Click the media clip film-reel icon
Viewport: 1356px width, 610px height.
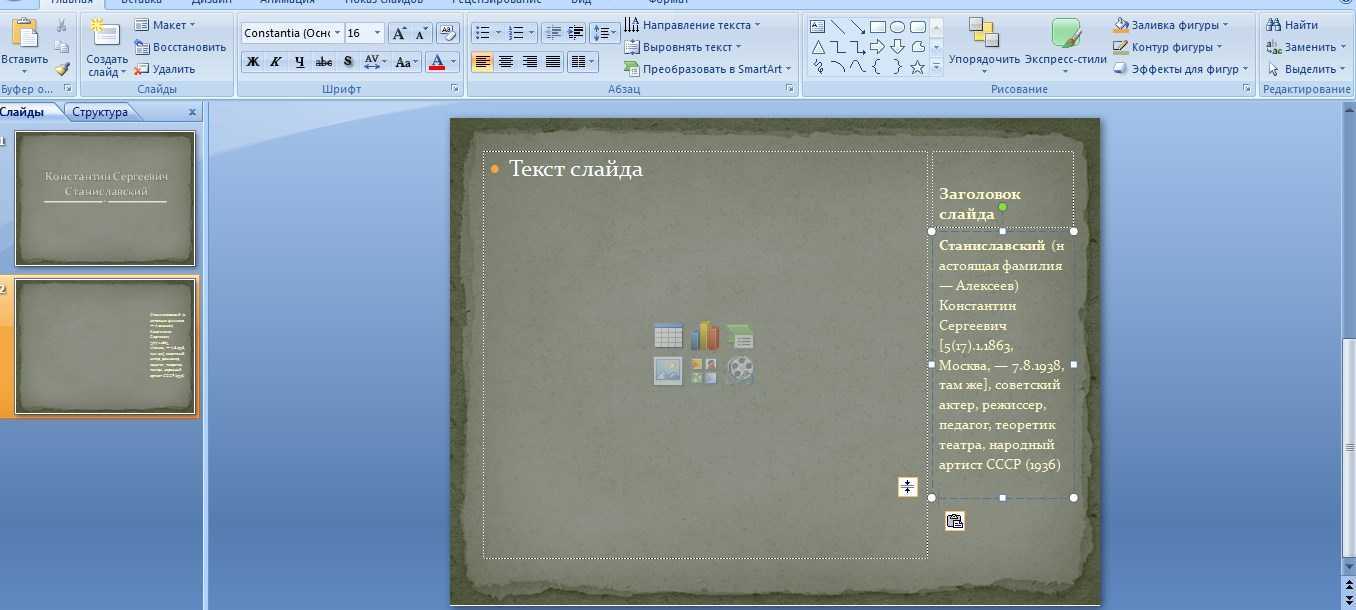tap(740, 370)
